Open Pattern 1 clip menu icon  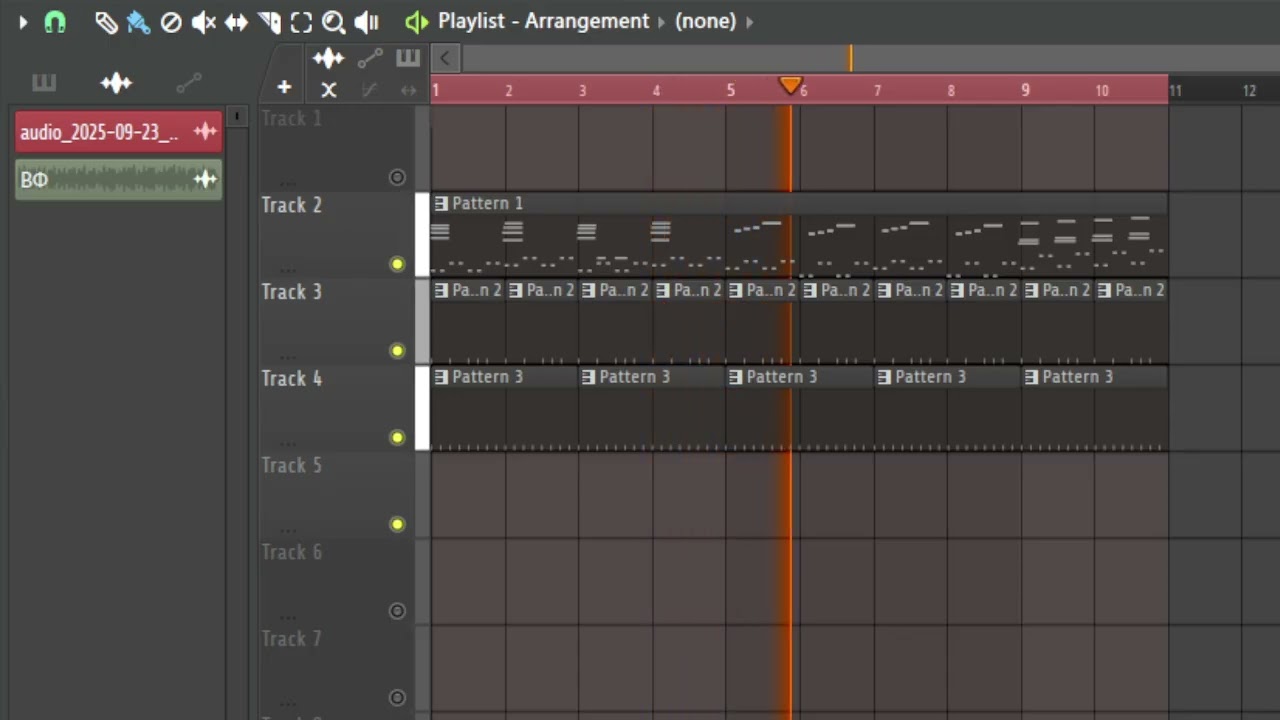pyautogui.click(x=441, y=203)
